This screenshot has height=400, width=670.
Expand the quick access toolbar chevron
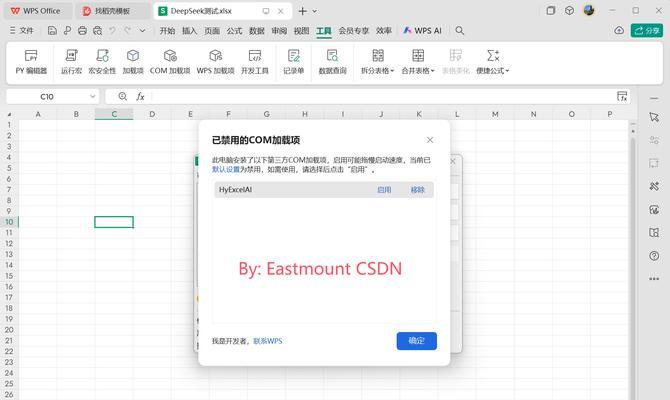point(142,31)
